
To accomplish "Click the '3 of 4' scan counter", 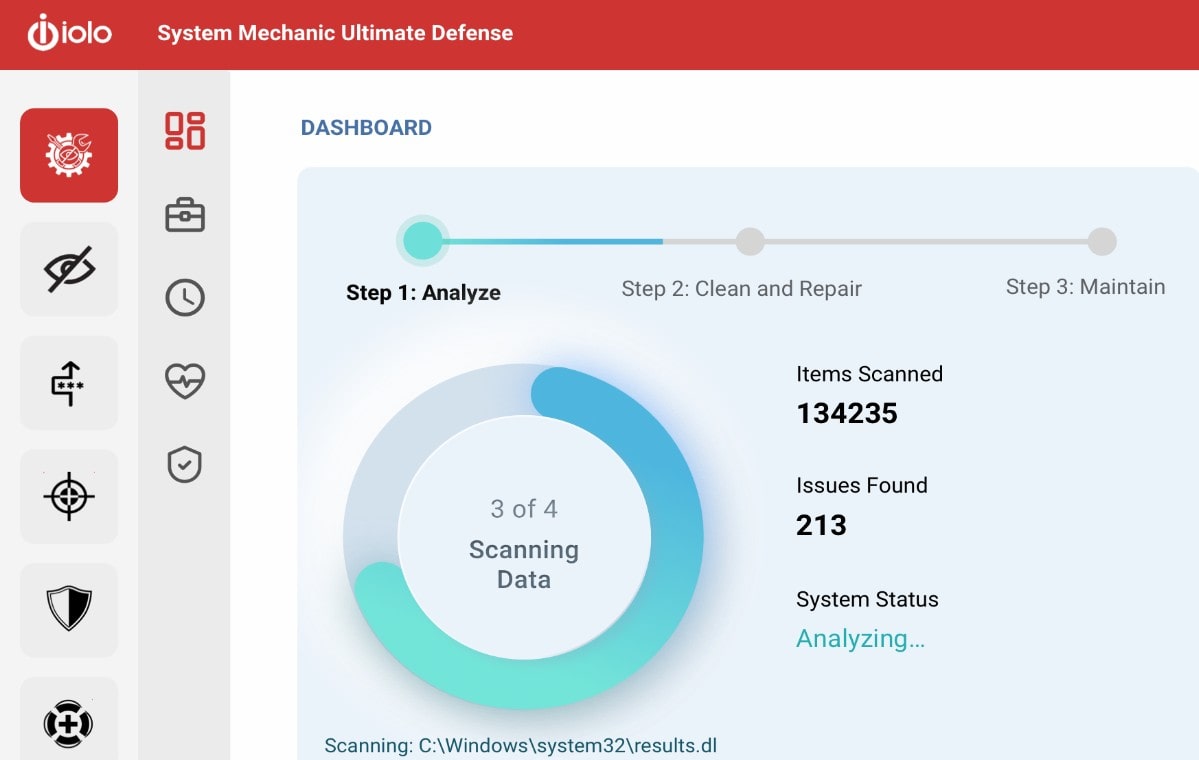I will point(524,509).
